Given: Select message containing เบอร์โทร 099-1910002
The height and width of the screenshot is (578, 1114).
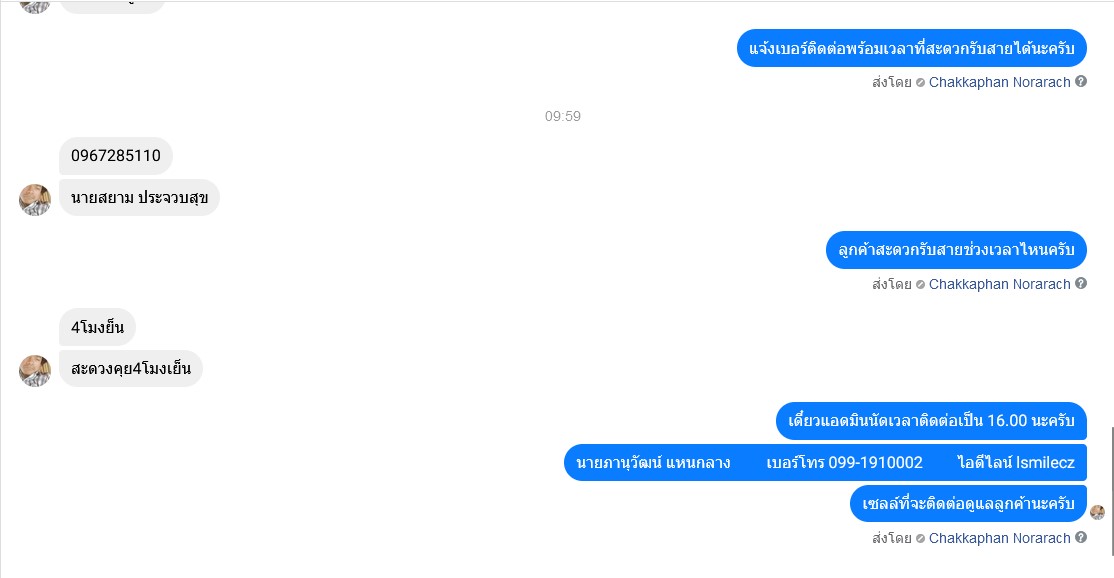Looking at the screenshot, I should pos(826,462).
